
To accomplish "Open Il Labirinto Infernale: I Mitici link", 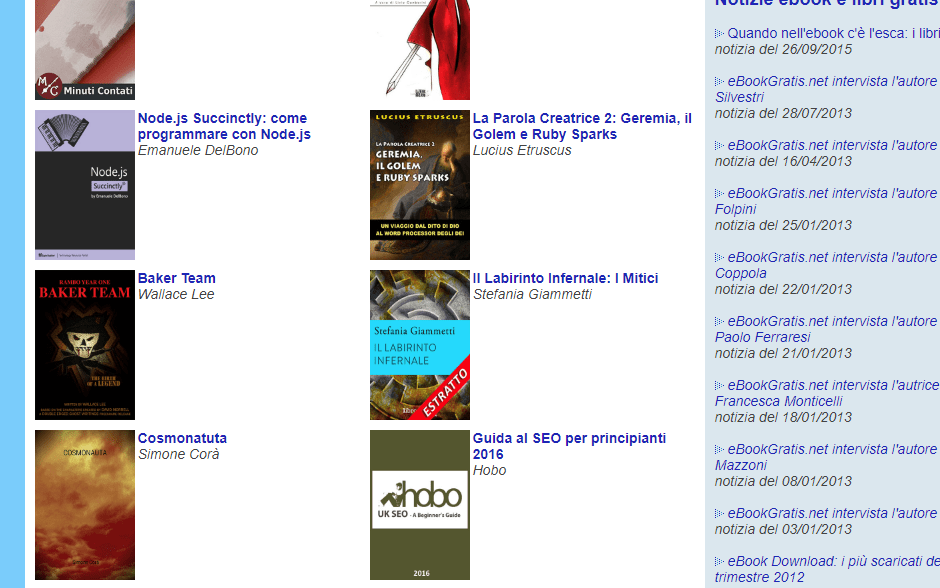I will 565,278.
